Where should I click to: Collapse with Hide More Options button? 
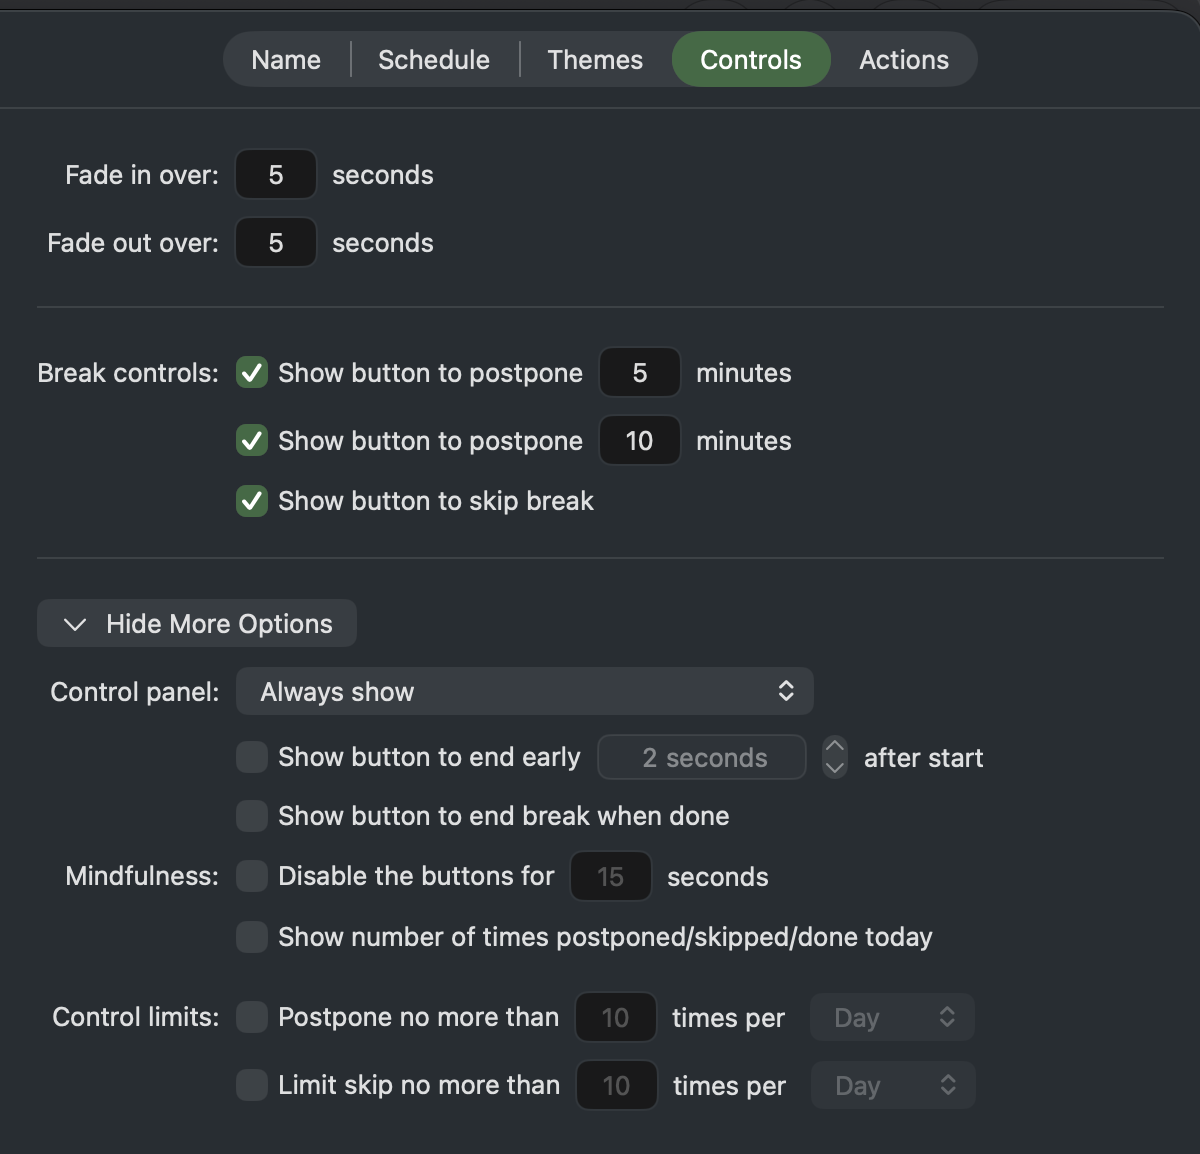pos(197,624)
